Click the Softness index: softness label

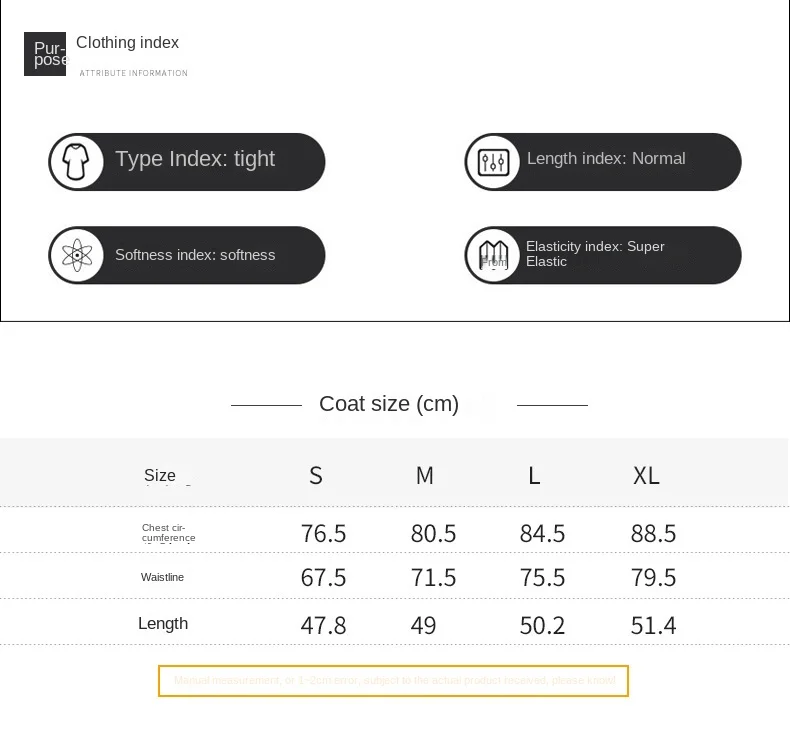[195, 255]
